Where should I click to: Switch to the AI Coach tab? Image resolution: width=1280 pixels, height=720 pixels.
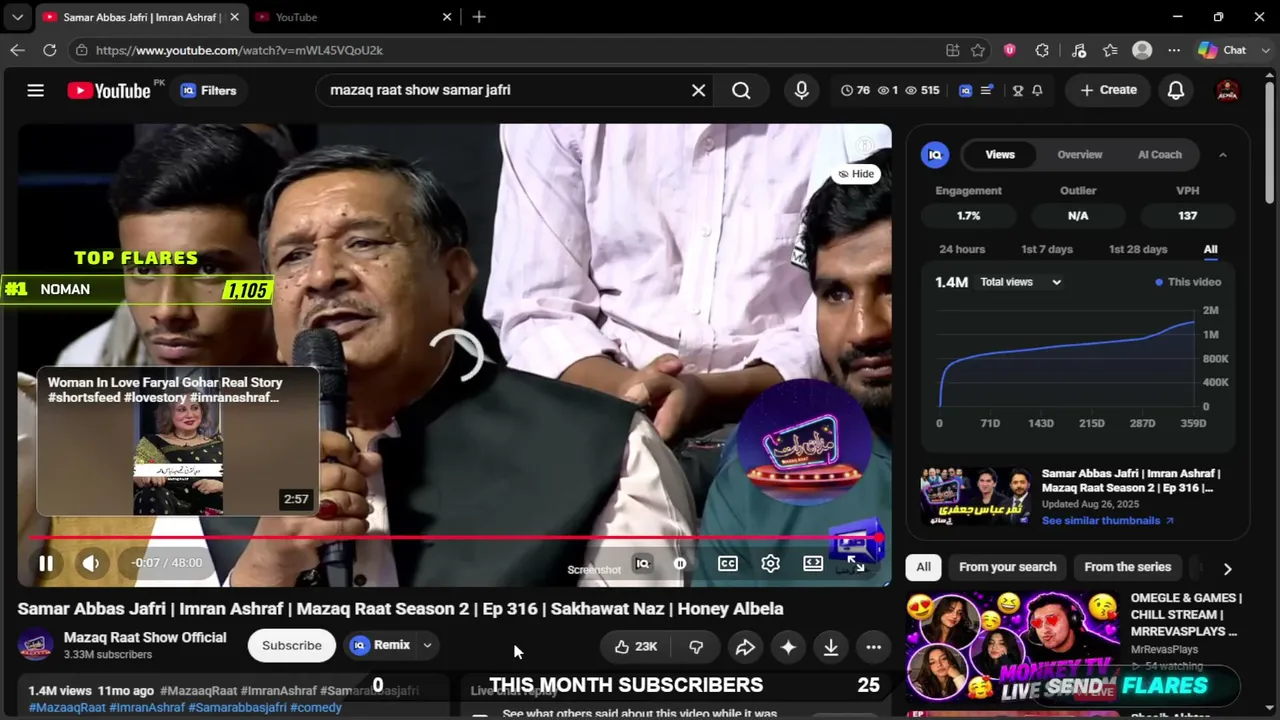pos(1160,154)
